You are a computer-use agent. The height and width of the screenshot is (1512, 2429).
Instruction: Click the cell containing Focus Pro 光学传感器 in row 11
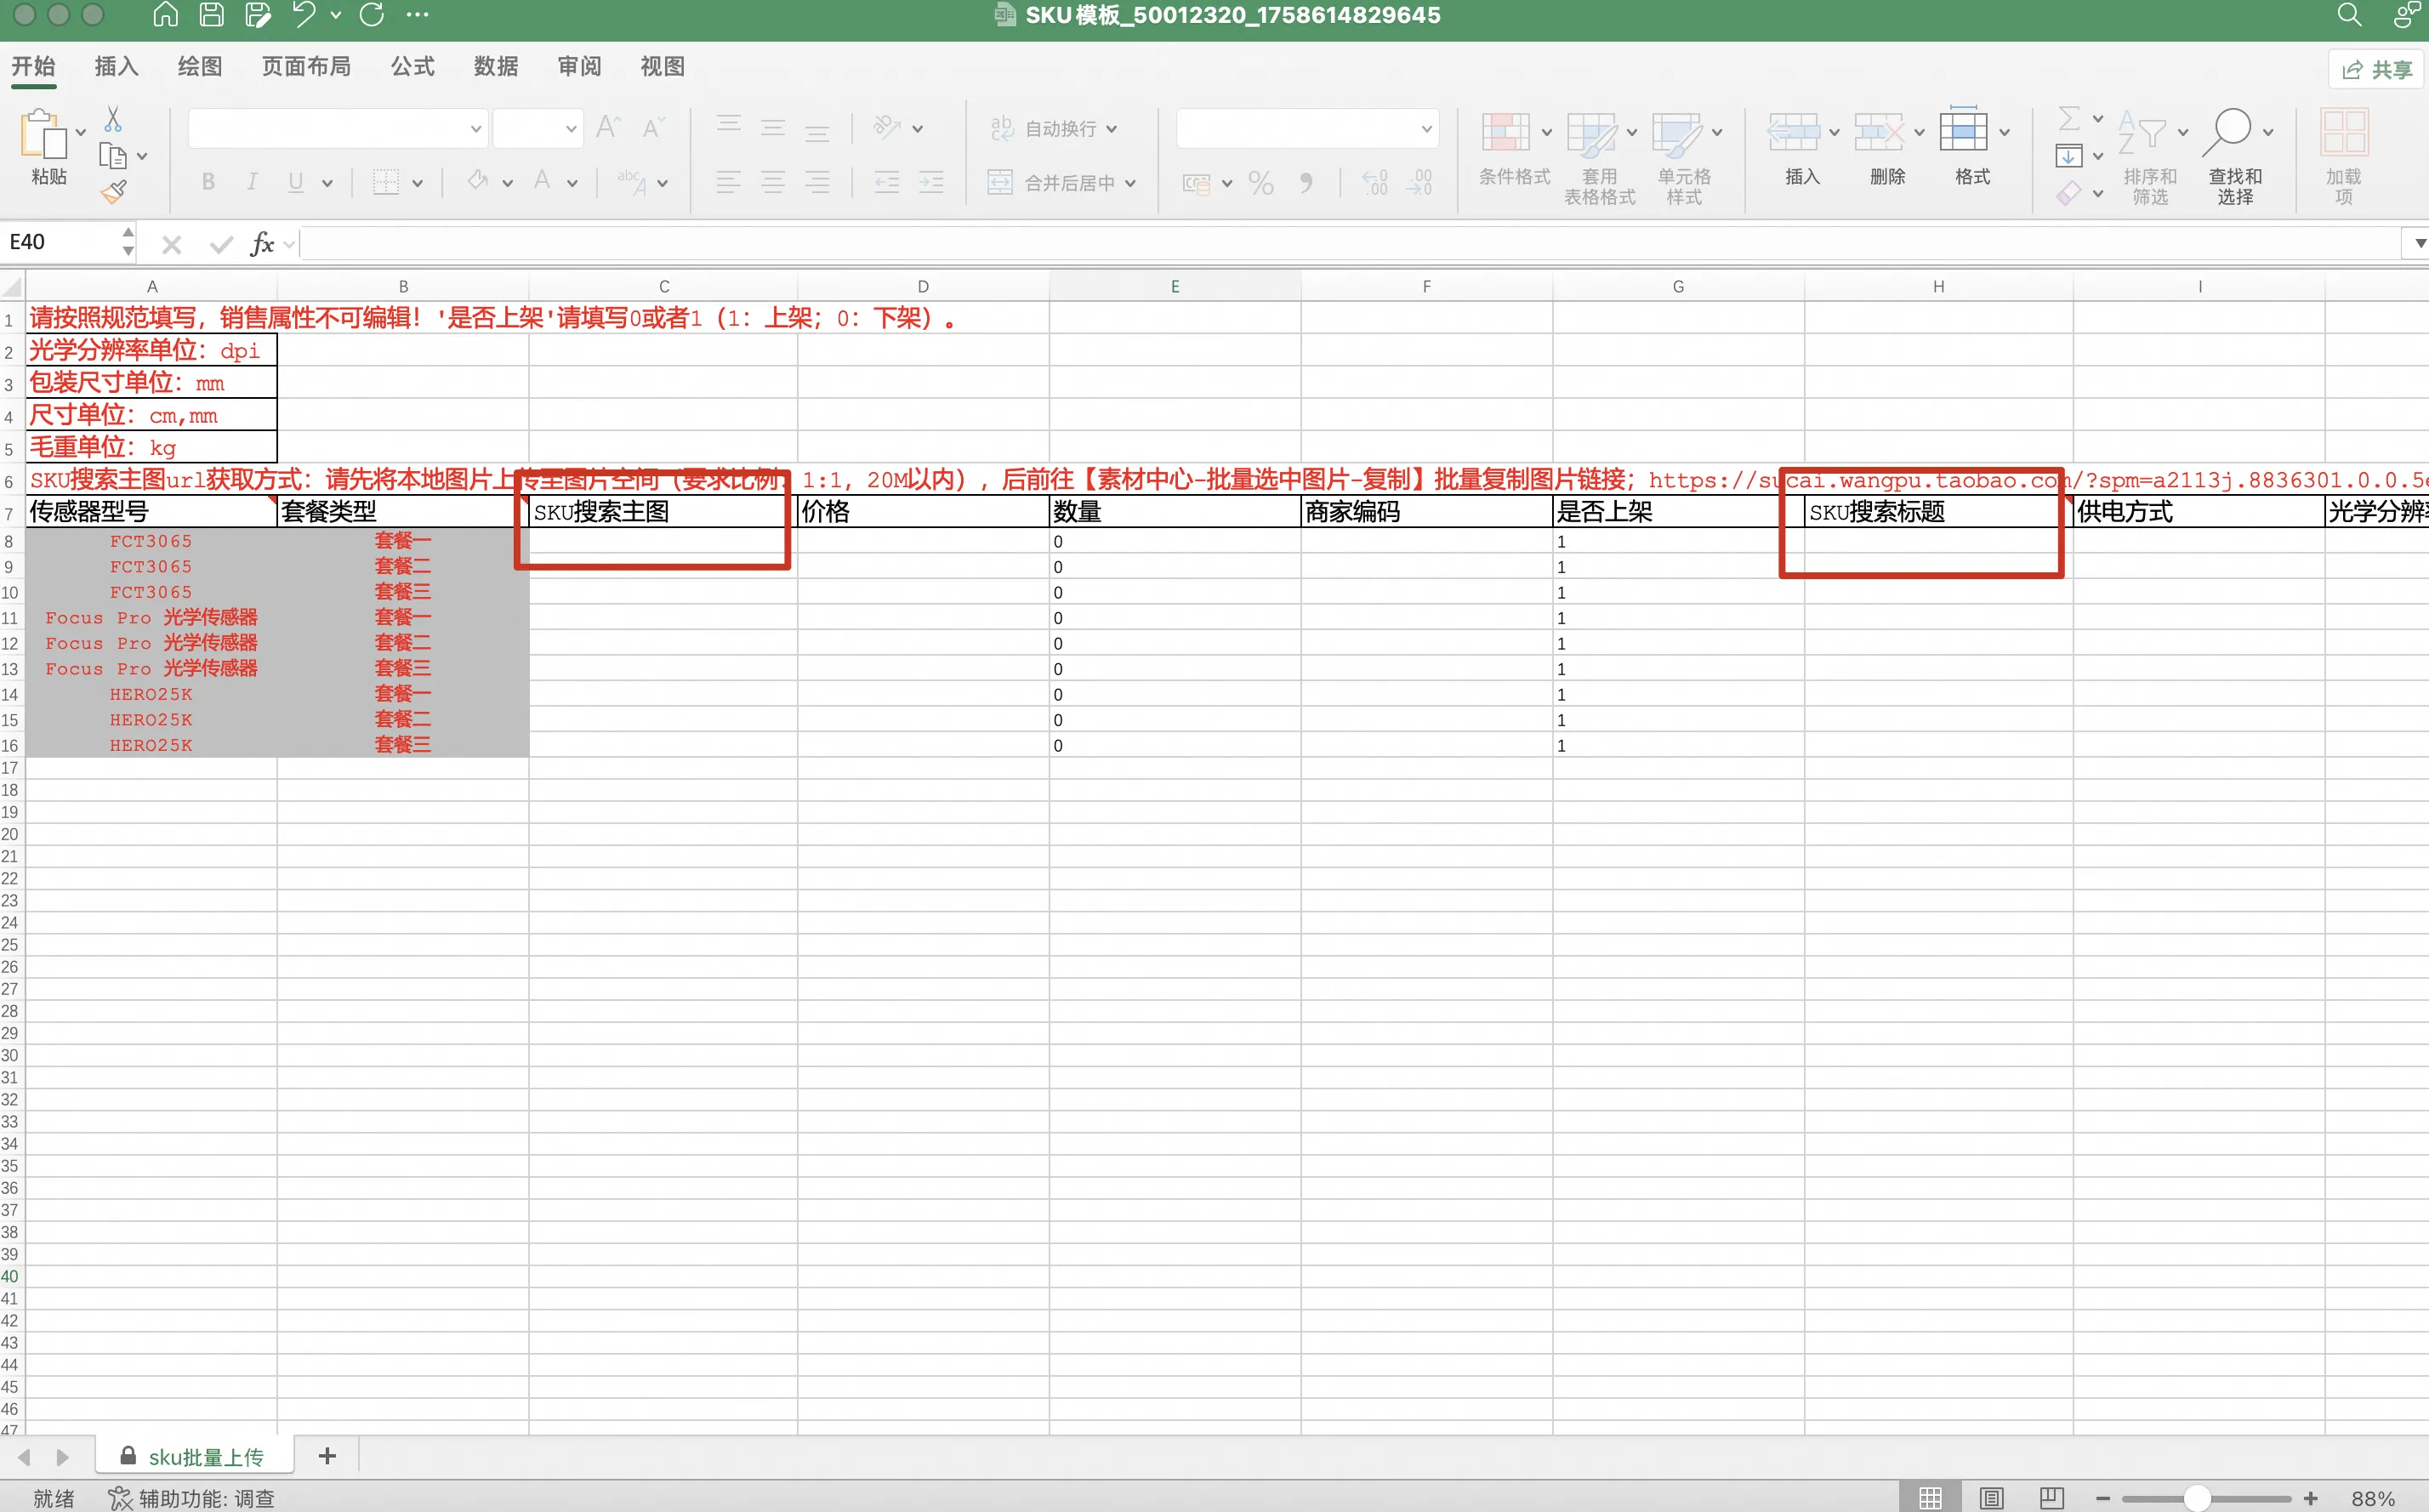tap(151, 617)
